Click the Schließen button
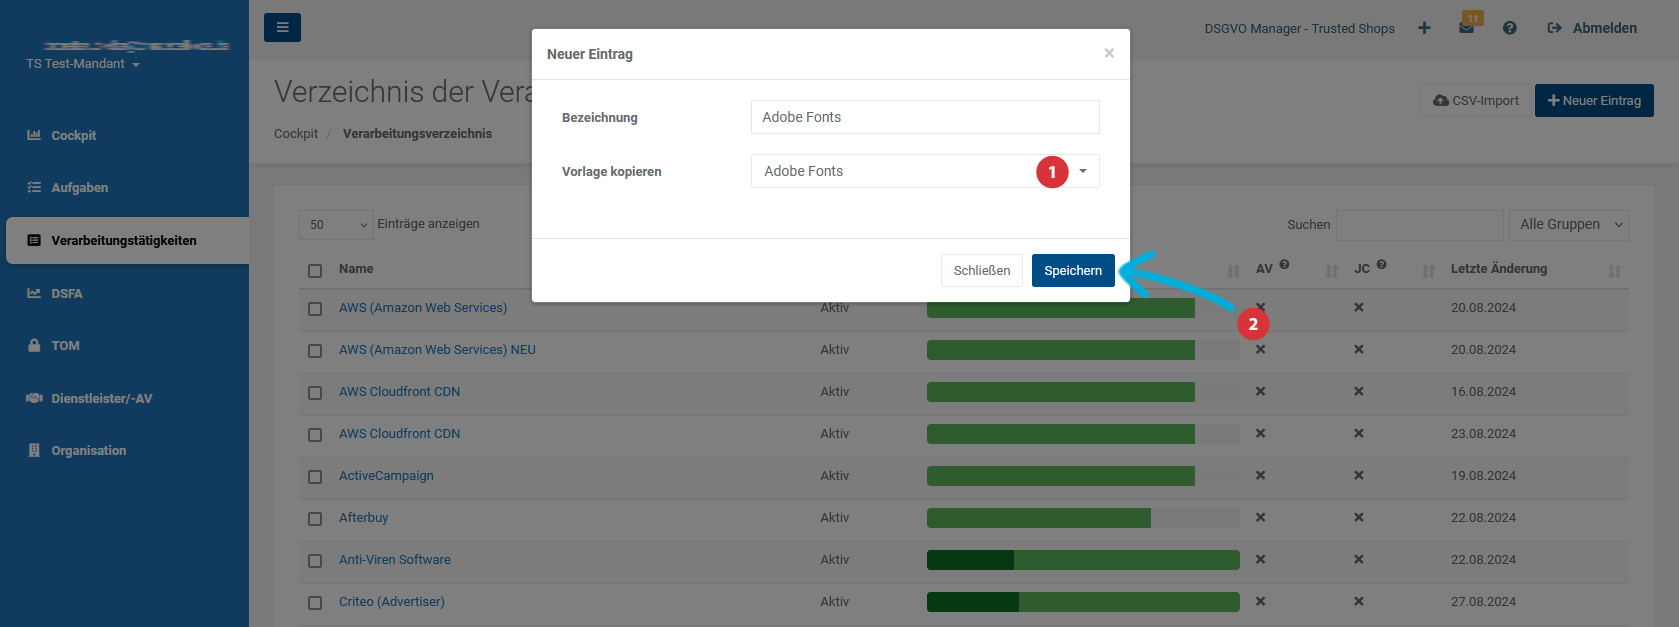The width and height of the screenshot is (1679, 627). pyautogui.click(x=982, y=270)
